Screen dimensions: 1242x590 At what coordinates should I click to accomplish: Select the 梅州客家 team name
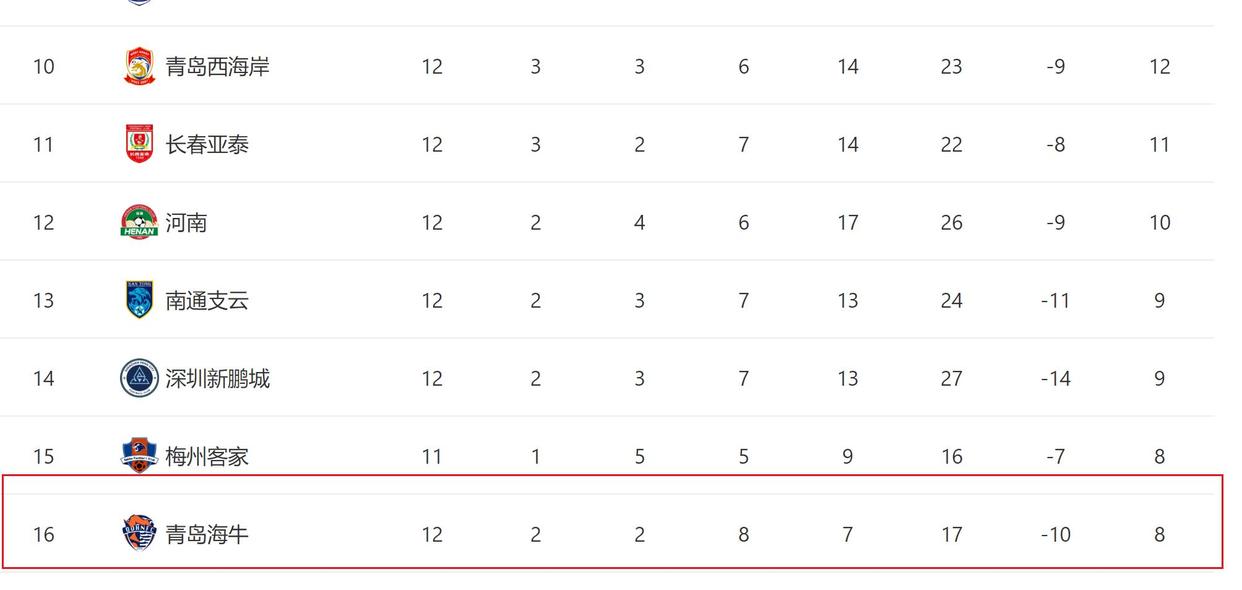click(207, 456)
